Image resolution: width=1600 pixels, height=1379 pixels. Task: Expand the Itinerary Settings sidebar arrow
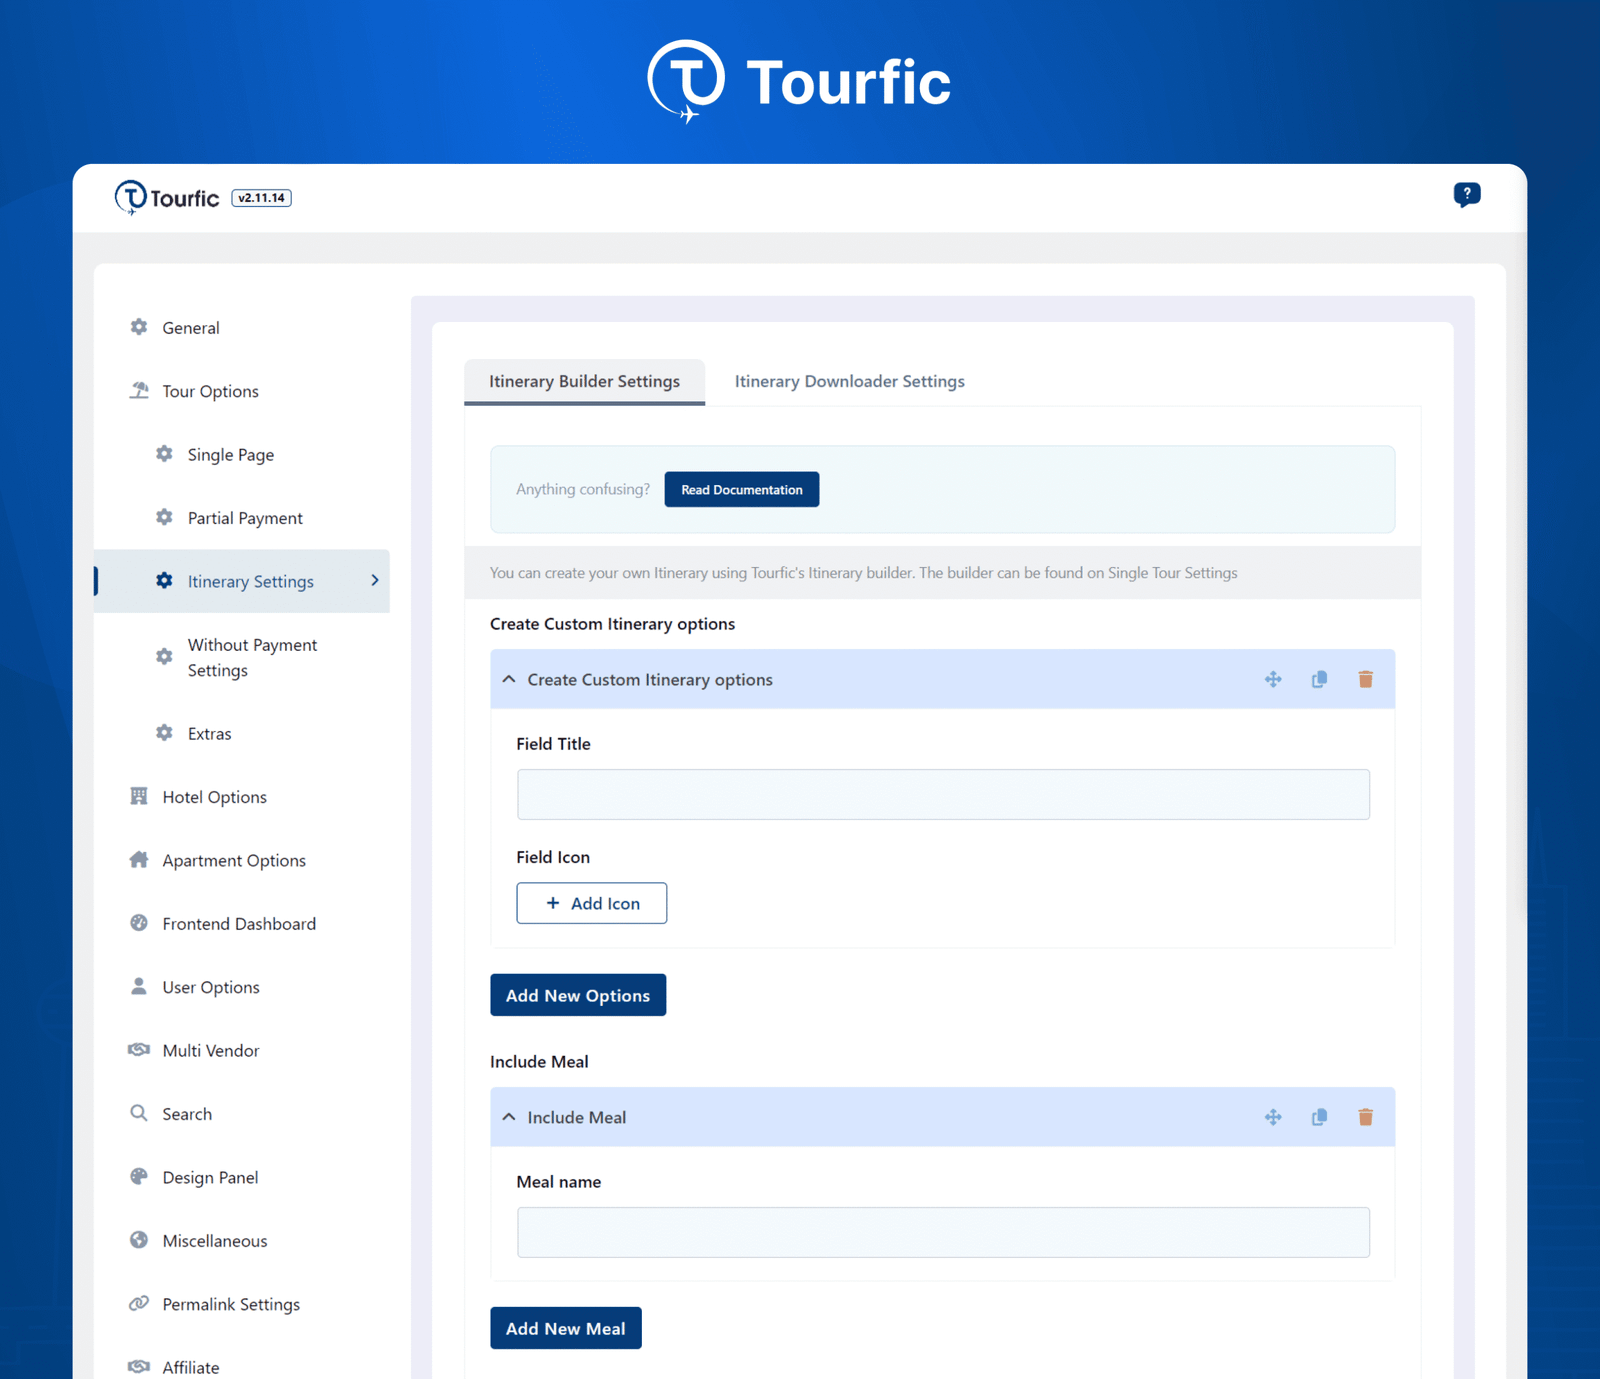click(x=375, y=581)
